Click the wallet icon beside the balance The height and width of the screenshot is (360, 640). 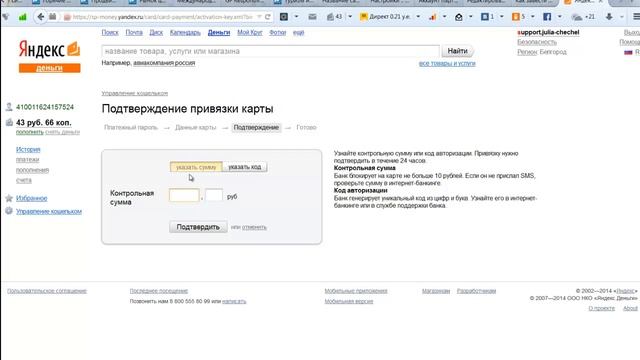click(9, 122)
